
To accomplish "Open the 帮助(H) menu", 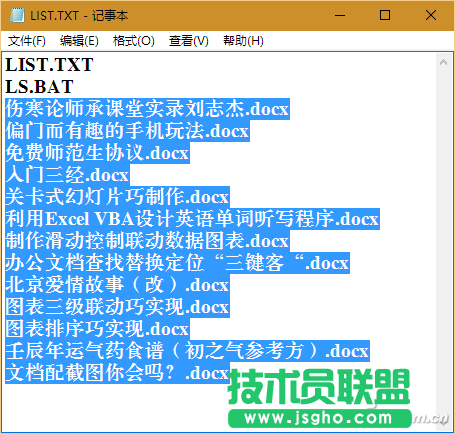I will point(243,41).
